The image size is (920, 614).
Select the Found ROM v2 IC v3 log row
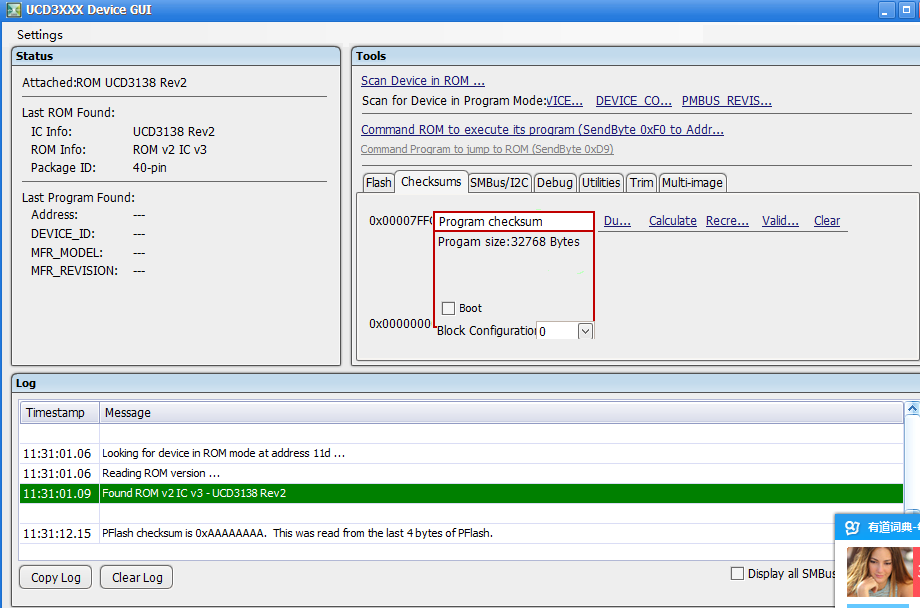coord(461,494)
